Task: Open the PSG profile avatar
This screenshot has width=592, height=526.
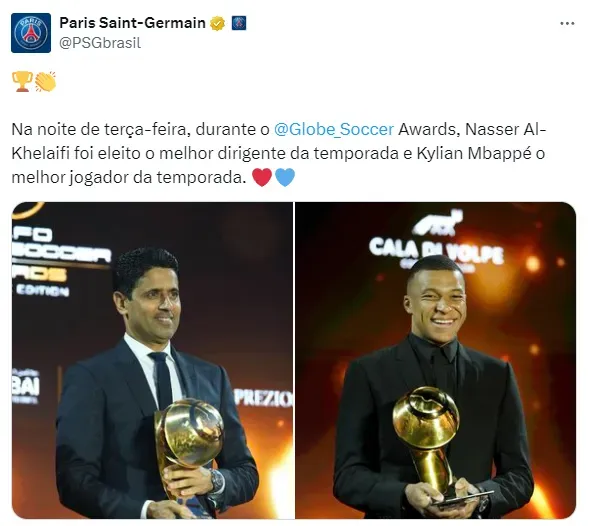Action: coord(31,33)
